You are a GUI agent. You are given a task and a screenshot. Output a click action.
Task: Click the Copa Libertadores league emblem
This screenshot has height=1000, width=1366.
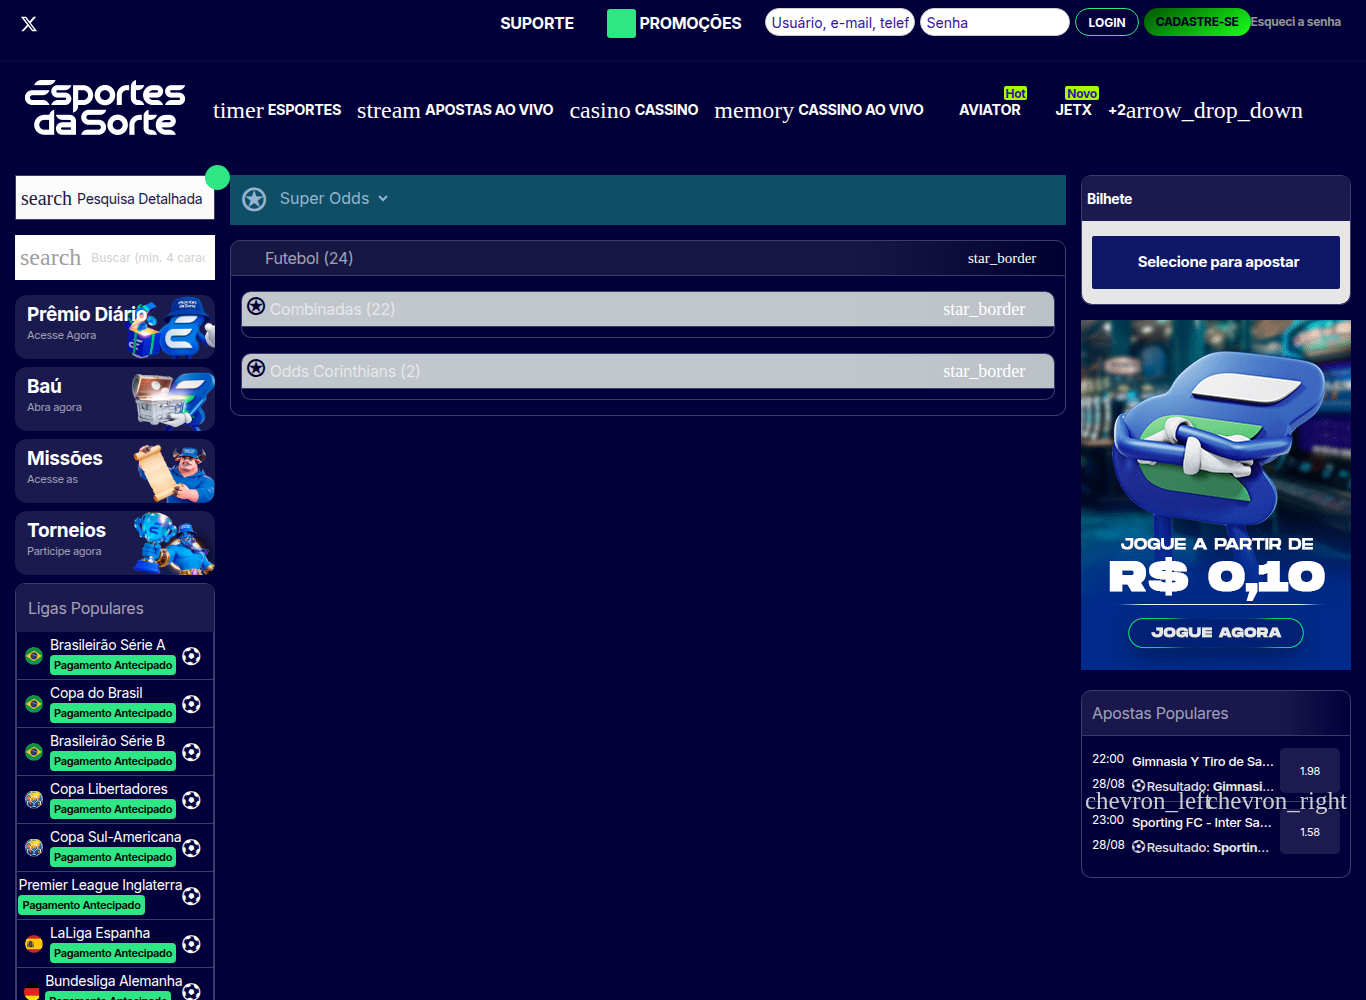pyautogui.click(x=34, y=800)
